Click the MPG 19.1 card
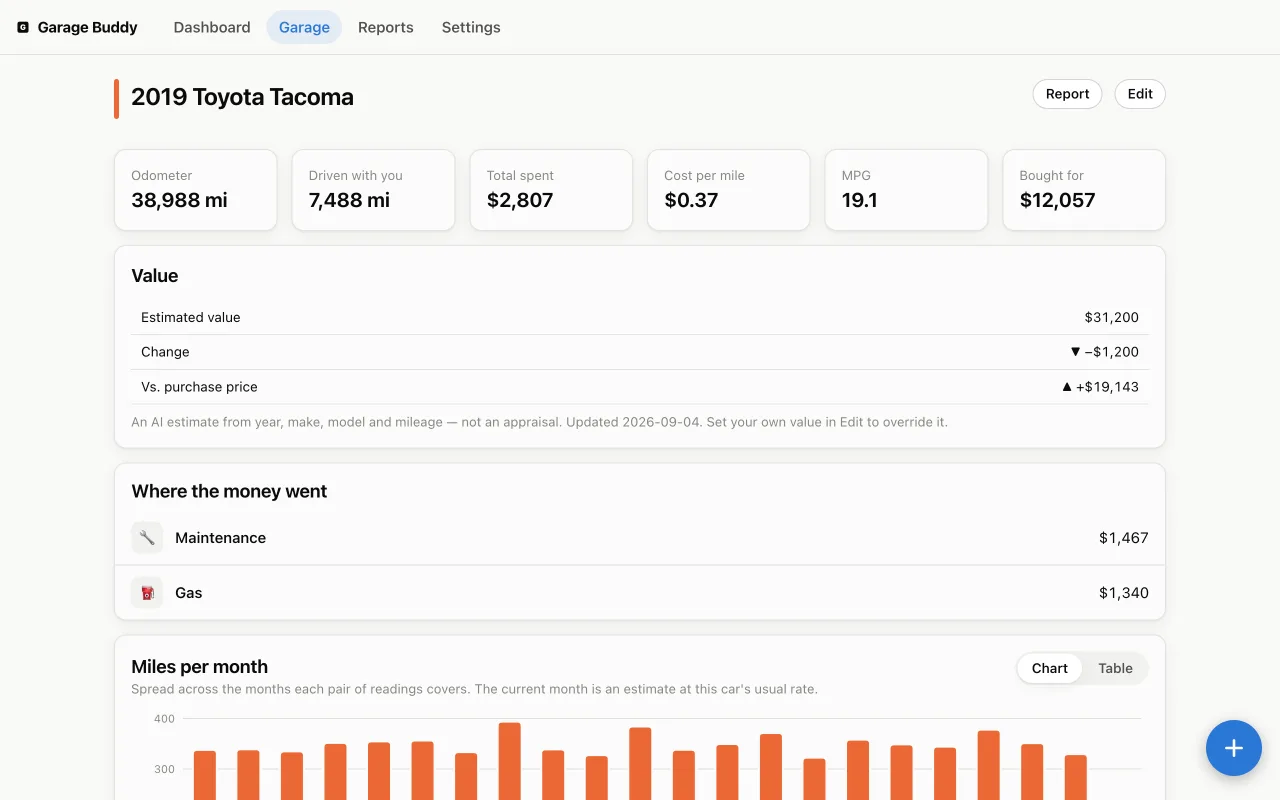Viewport: 1280px width, 800px height. 906,190
